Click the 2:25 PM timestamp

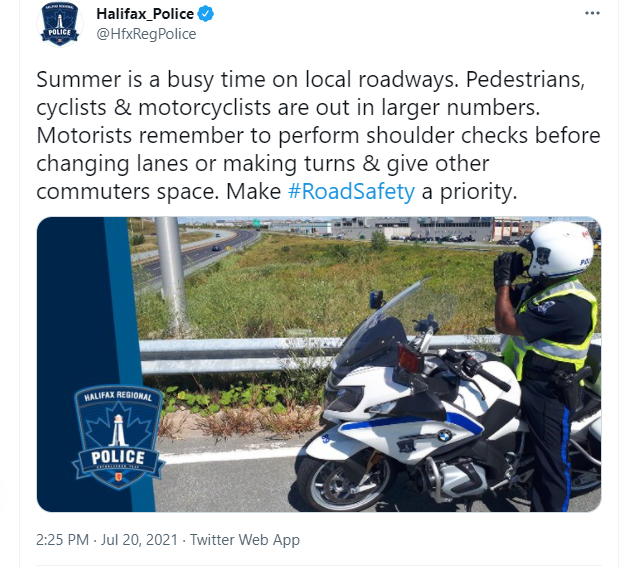tap(62, 540)
